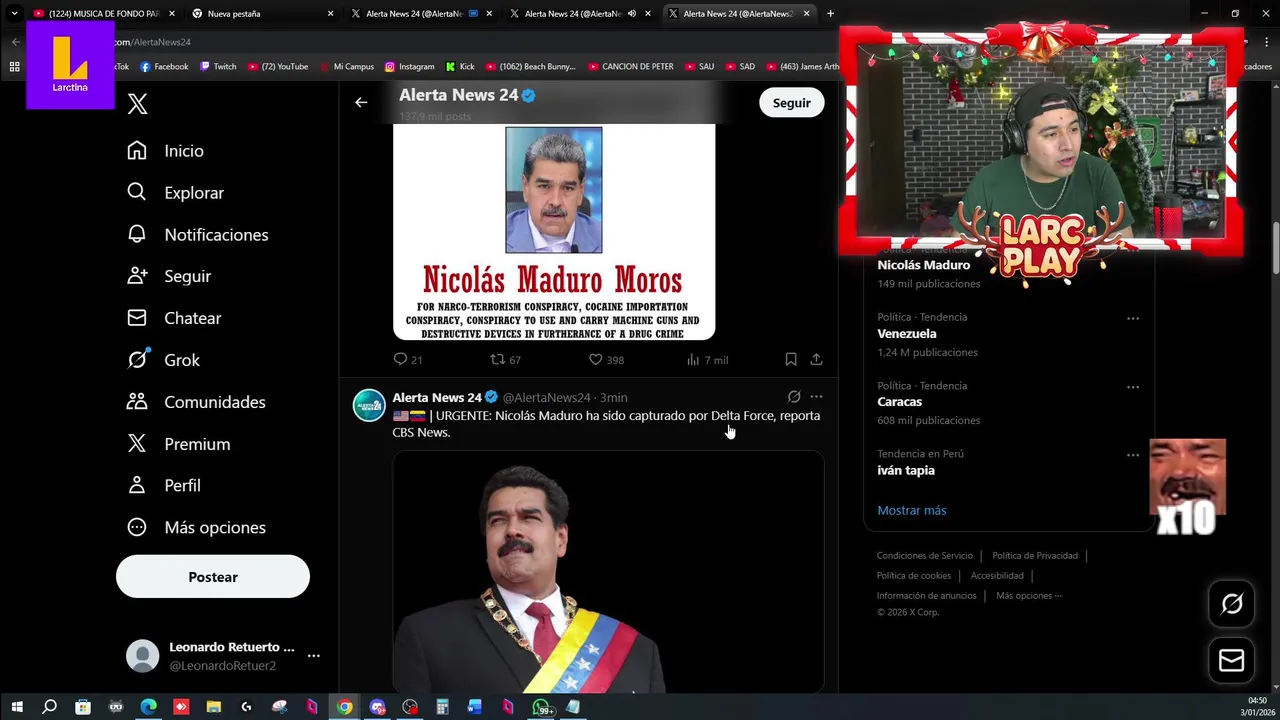The image size is (1280, 720).
Task: Open tab search chevron dropdown
Action: pyautogui.click(x=14, y=14)
